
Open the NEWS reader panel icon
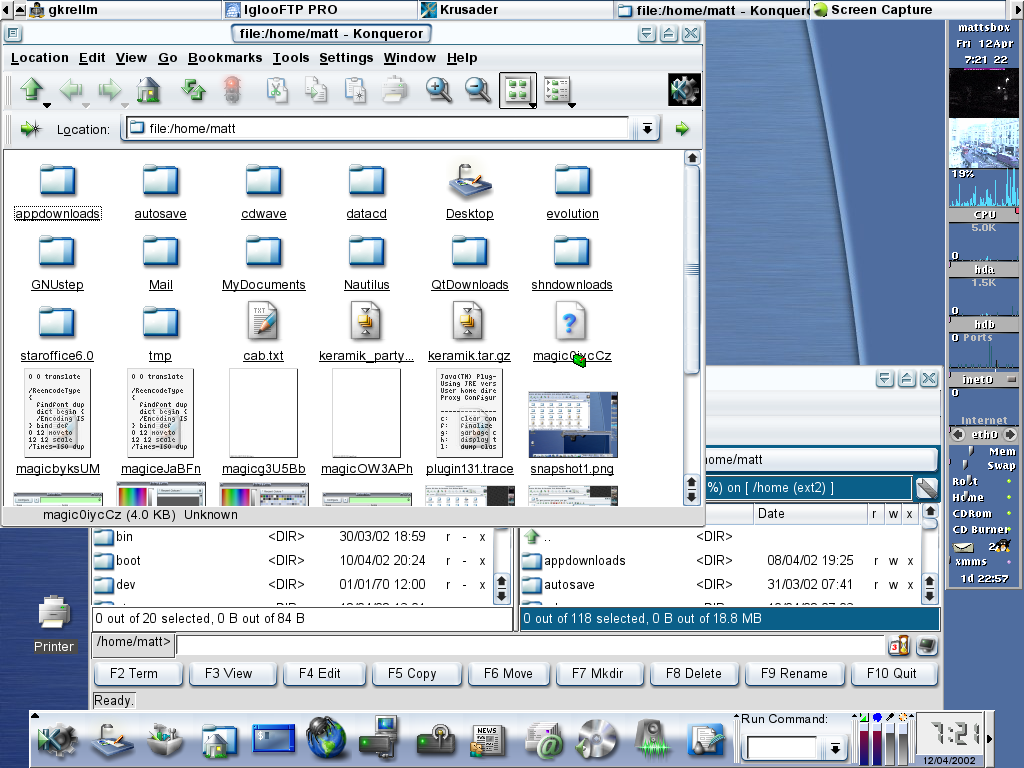tap(487, 741)
